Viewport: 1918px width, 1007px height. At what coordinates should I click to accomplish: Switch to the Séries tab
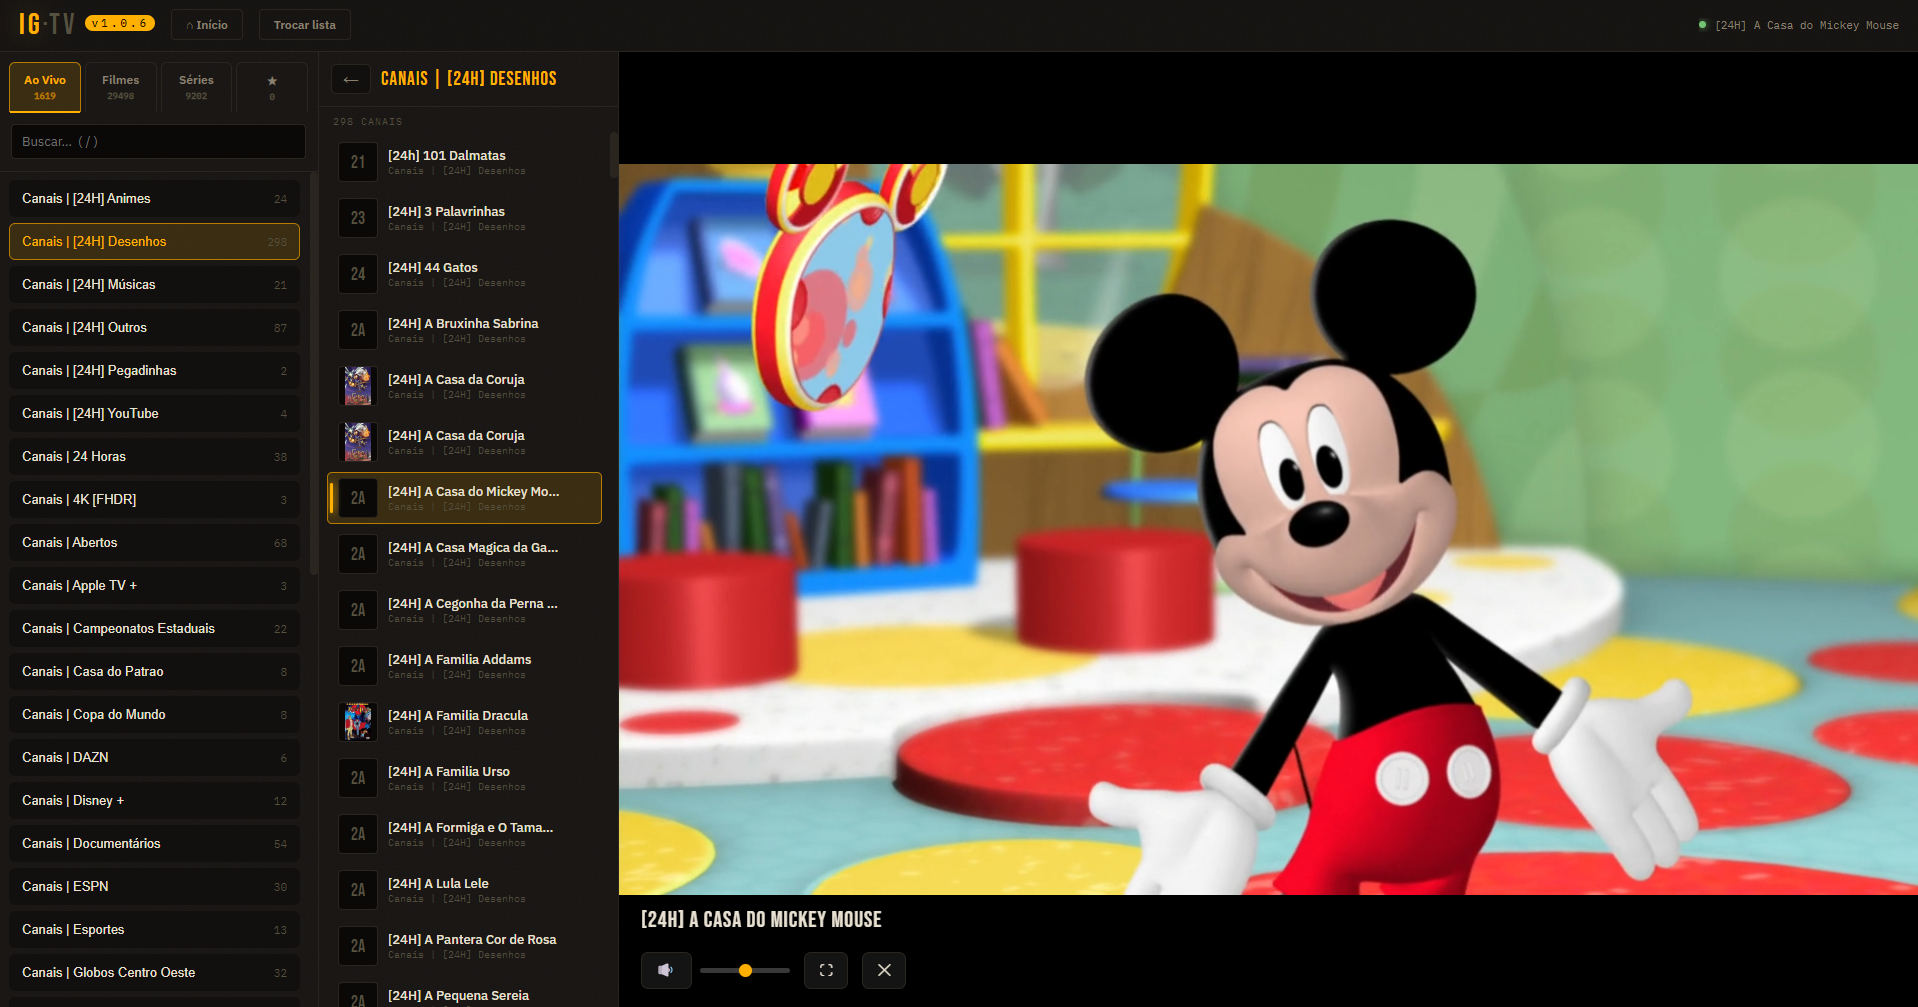coord(196,87)
